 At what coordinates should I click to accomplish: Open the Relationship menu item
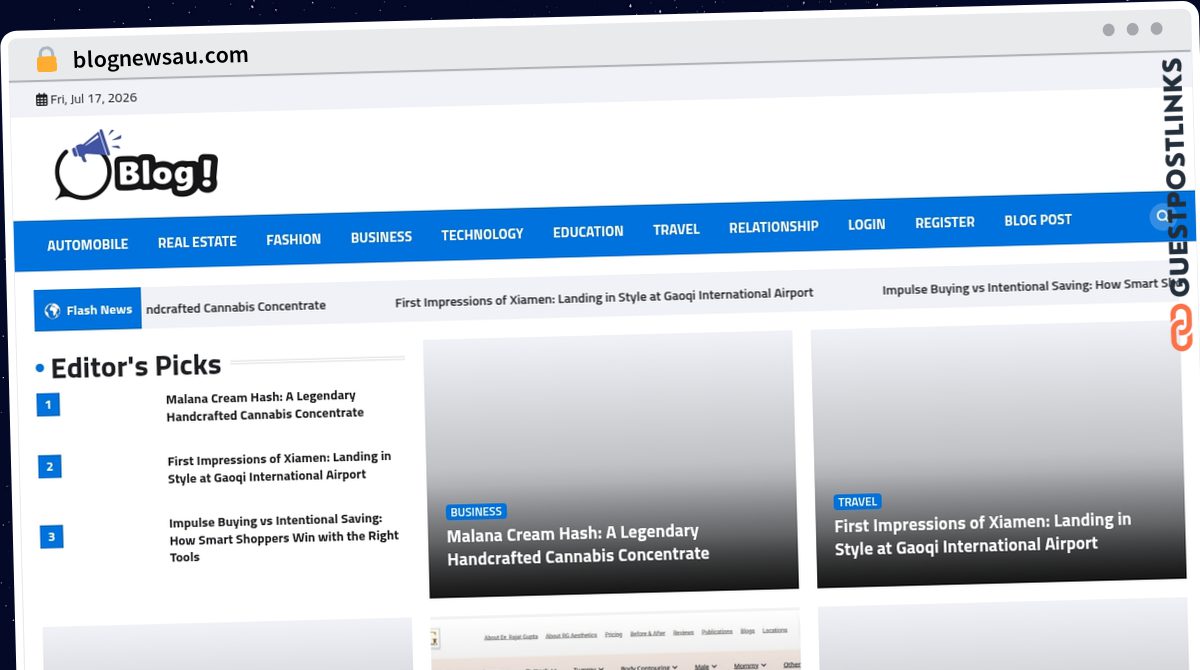pos(773,227)
